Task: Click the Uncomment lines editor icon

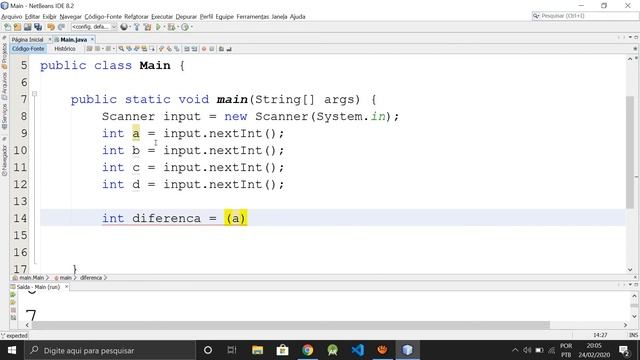Action: pyautogui.click(x=229, y=49)
